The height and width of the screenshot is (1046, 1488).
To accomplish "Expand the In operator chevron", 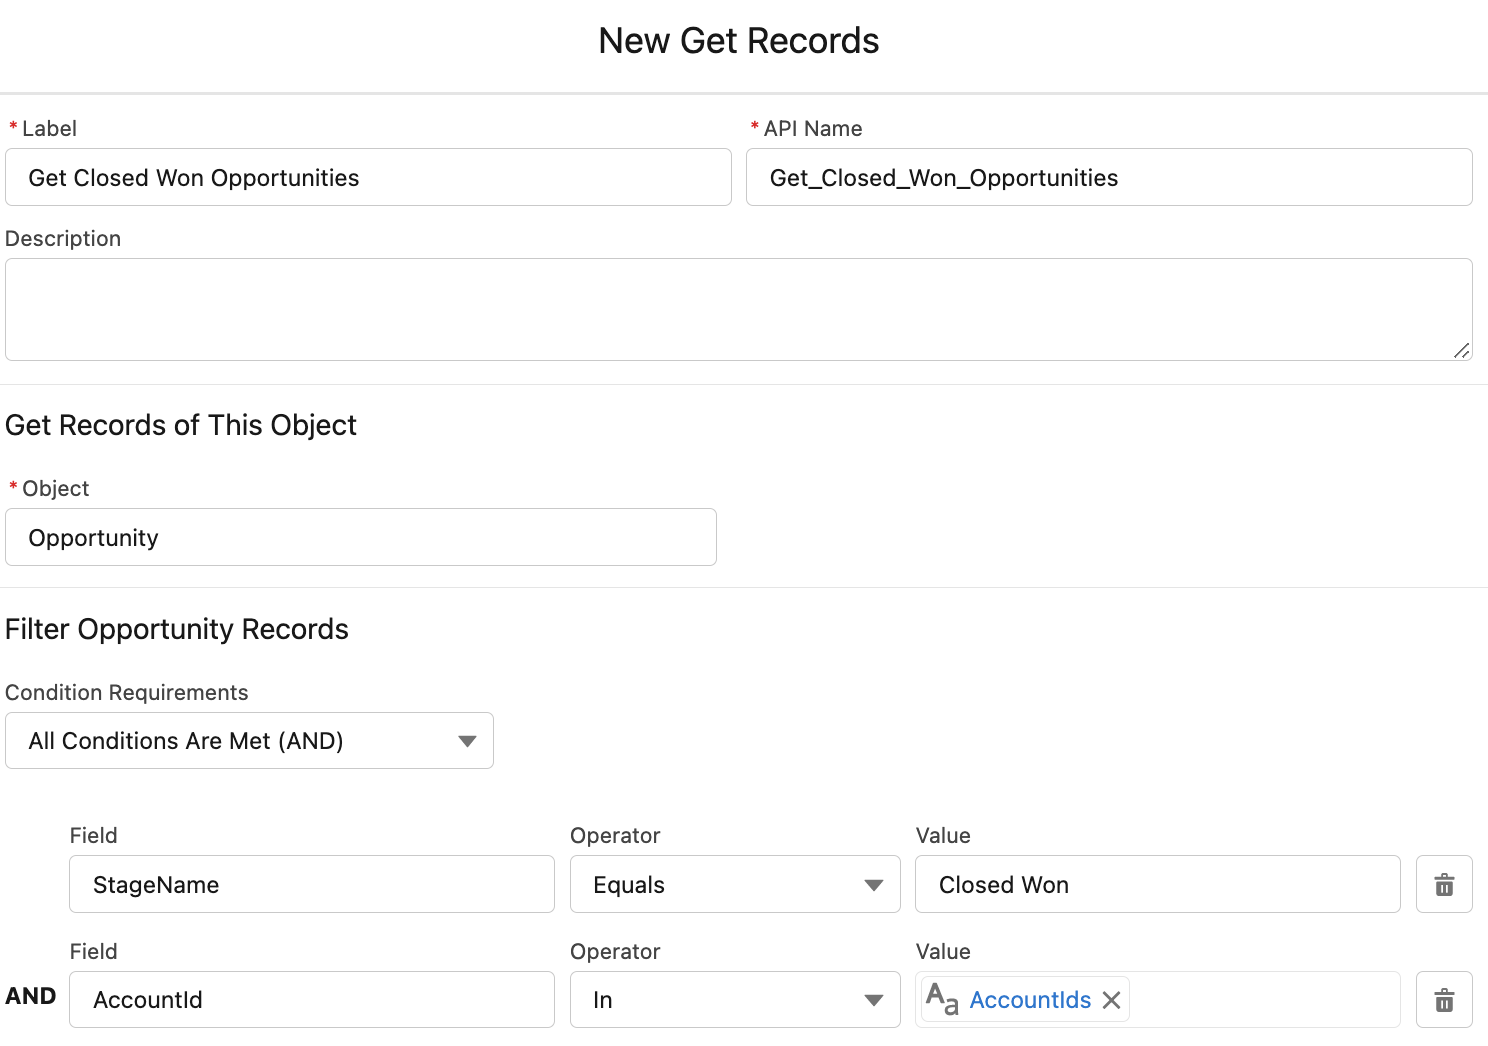I will coord(873,999).
